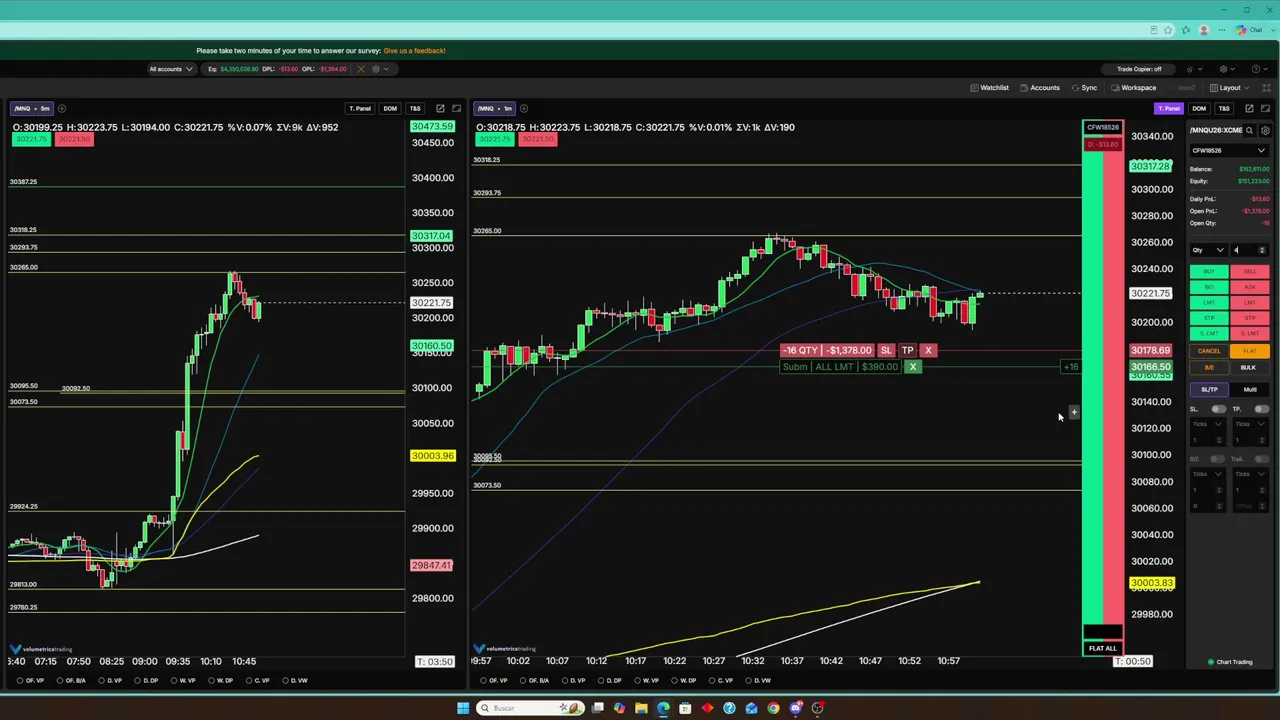Click the plus crosshair icon on the 1m chart
This screenshot has width=1280, height=720.
coord(1074,412)
